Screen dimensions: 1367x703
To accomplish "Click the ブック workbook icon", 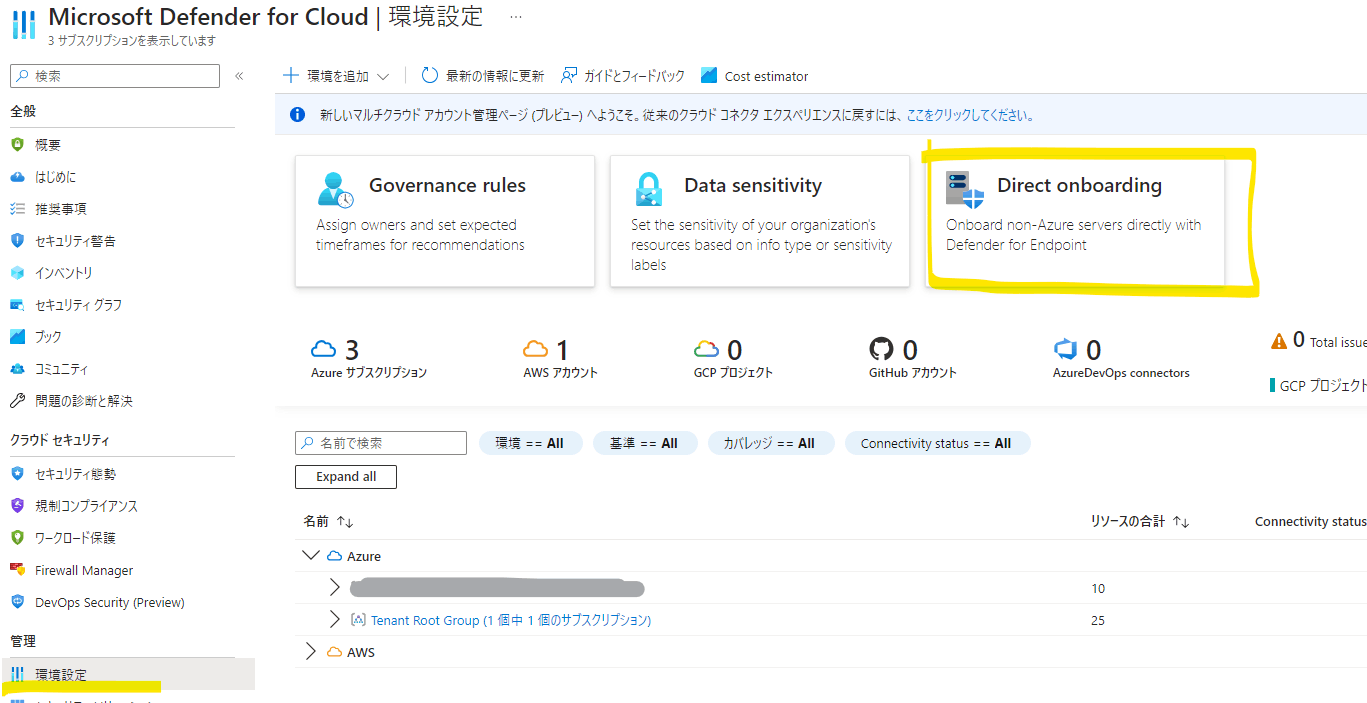I will click(x=17, y=337).
